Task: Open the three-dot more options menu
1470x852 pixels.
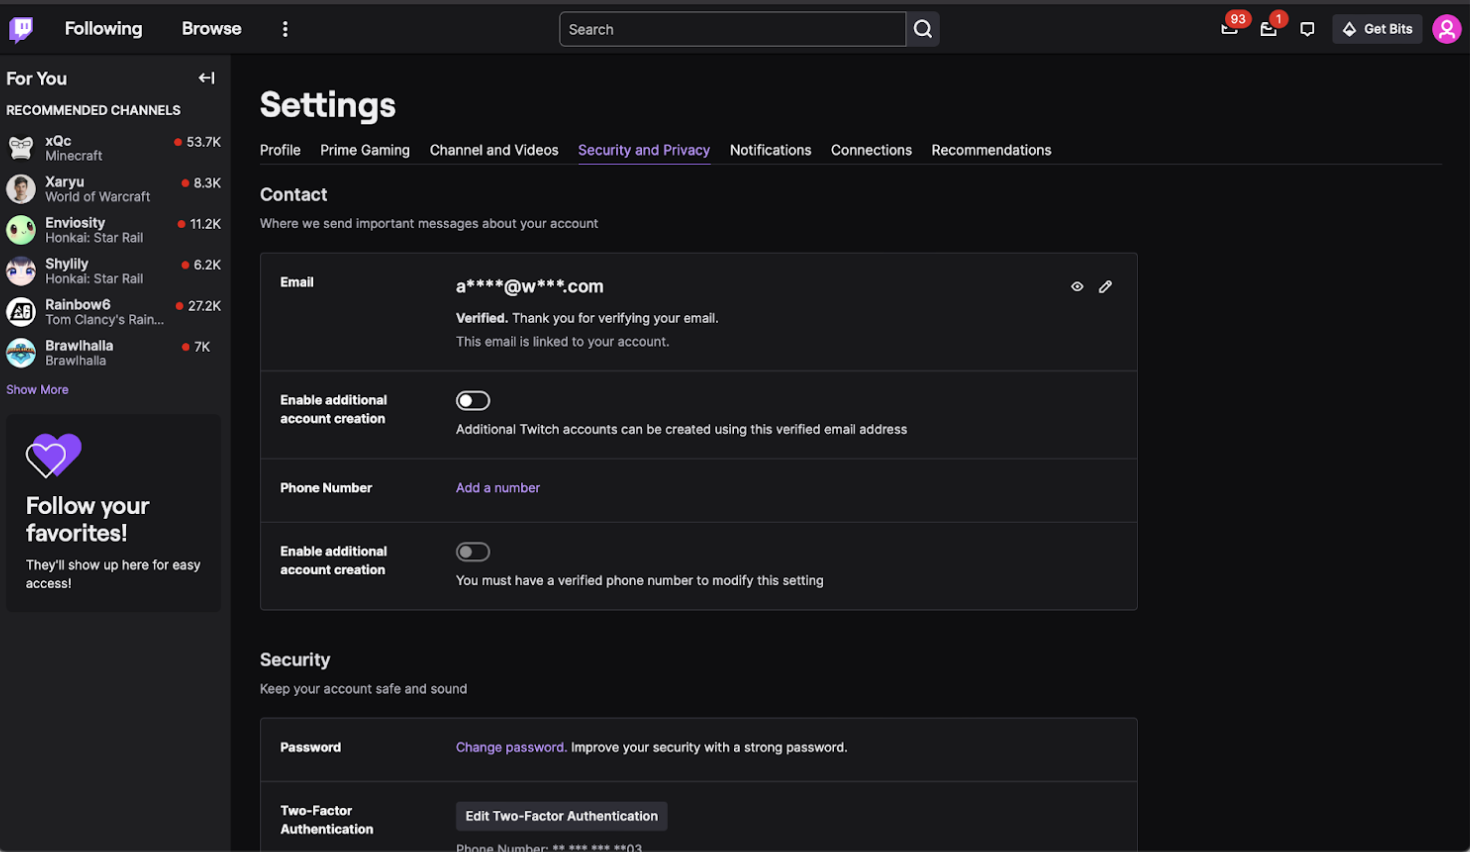Action: click(285, 29)
